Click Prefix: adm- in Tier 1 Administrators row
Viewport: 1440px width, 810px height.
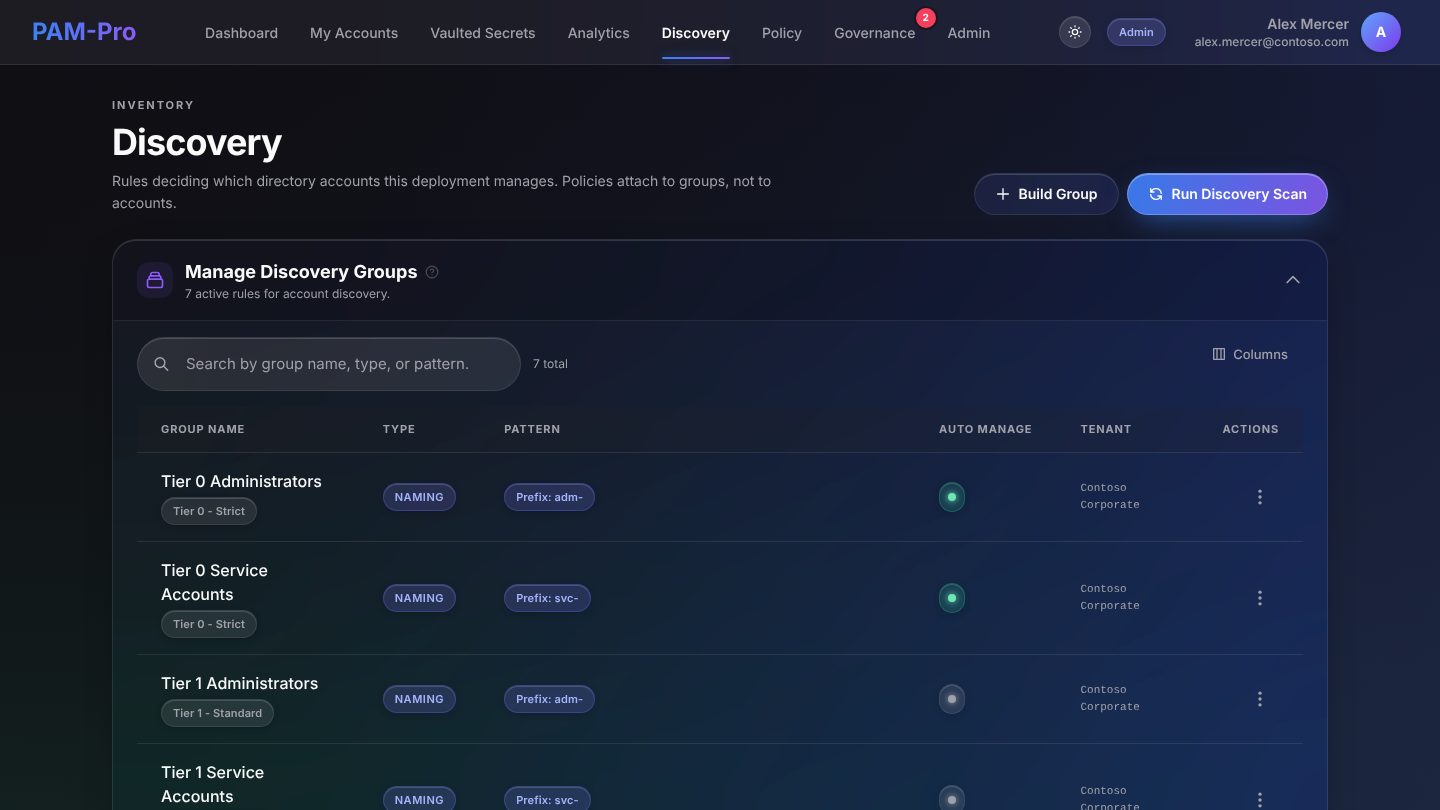point(549,699)
